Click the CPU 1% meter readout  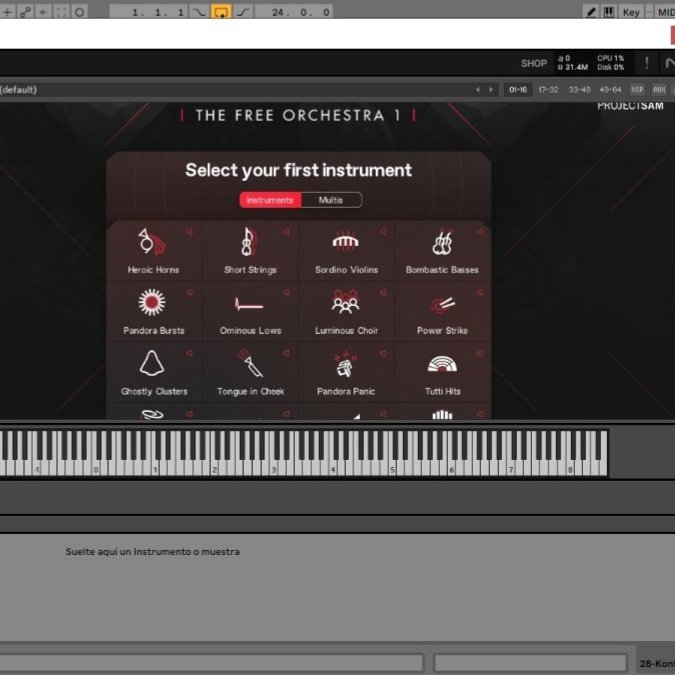610,58
